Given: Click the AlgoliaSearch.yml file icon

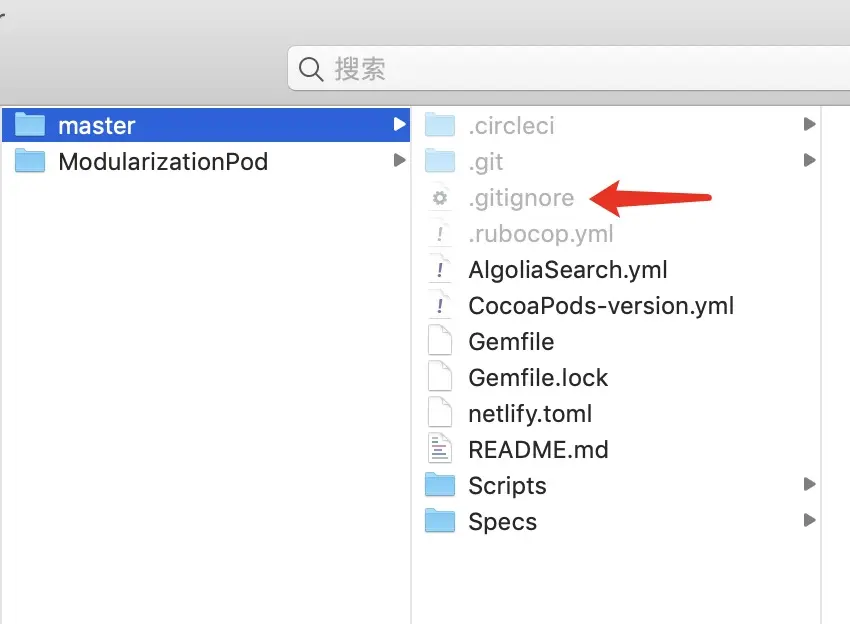Looking at the screenshot, I should point(440,269).
